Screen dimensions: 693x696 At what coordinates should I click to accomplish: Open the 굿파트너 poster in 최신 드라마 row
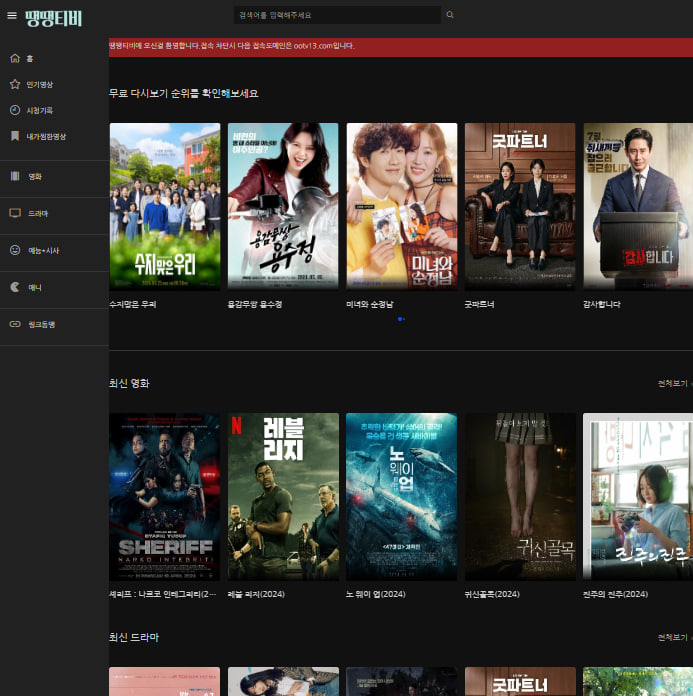(x=520, y=681)
